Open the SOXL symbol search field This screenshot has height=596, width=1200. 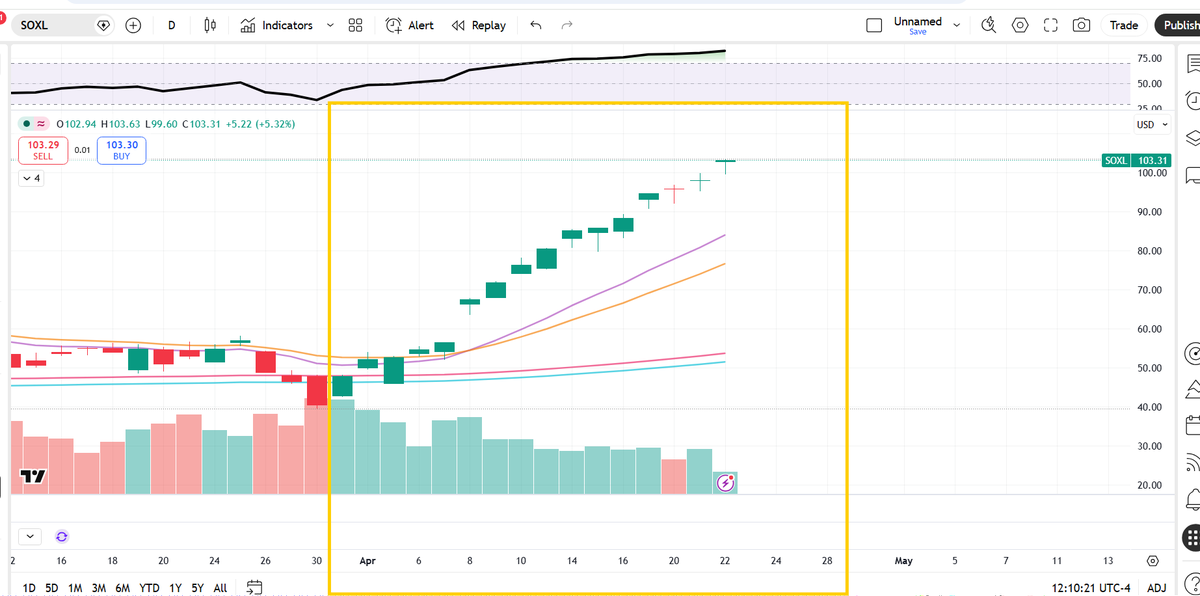[62, 25]
